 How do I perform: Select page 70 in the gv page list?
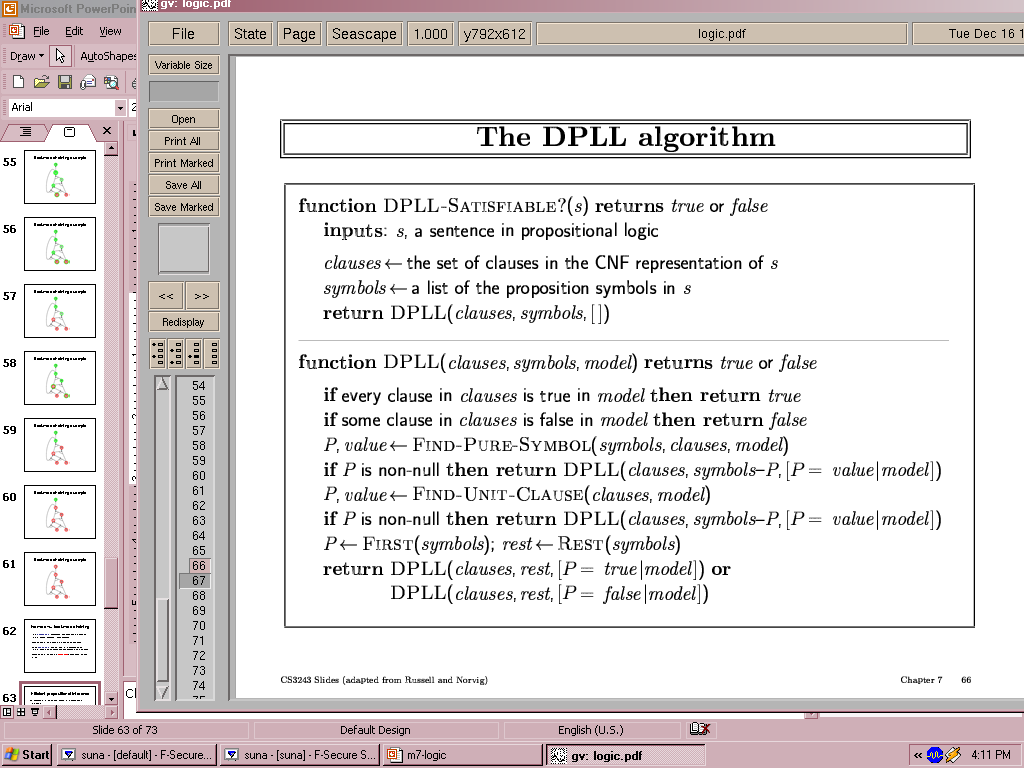tap(198, 626)
